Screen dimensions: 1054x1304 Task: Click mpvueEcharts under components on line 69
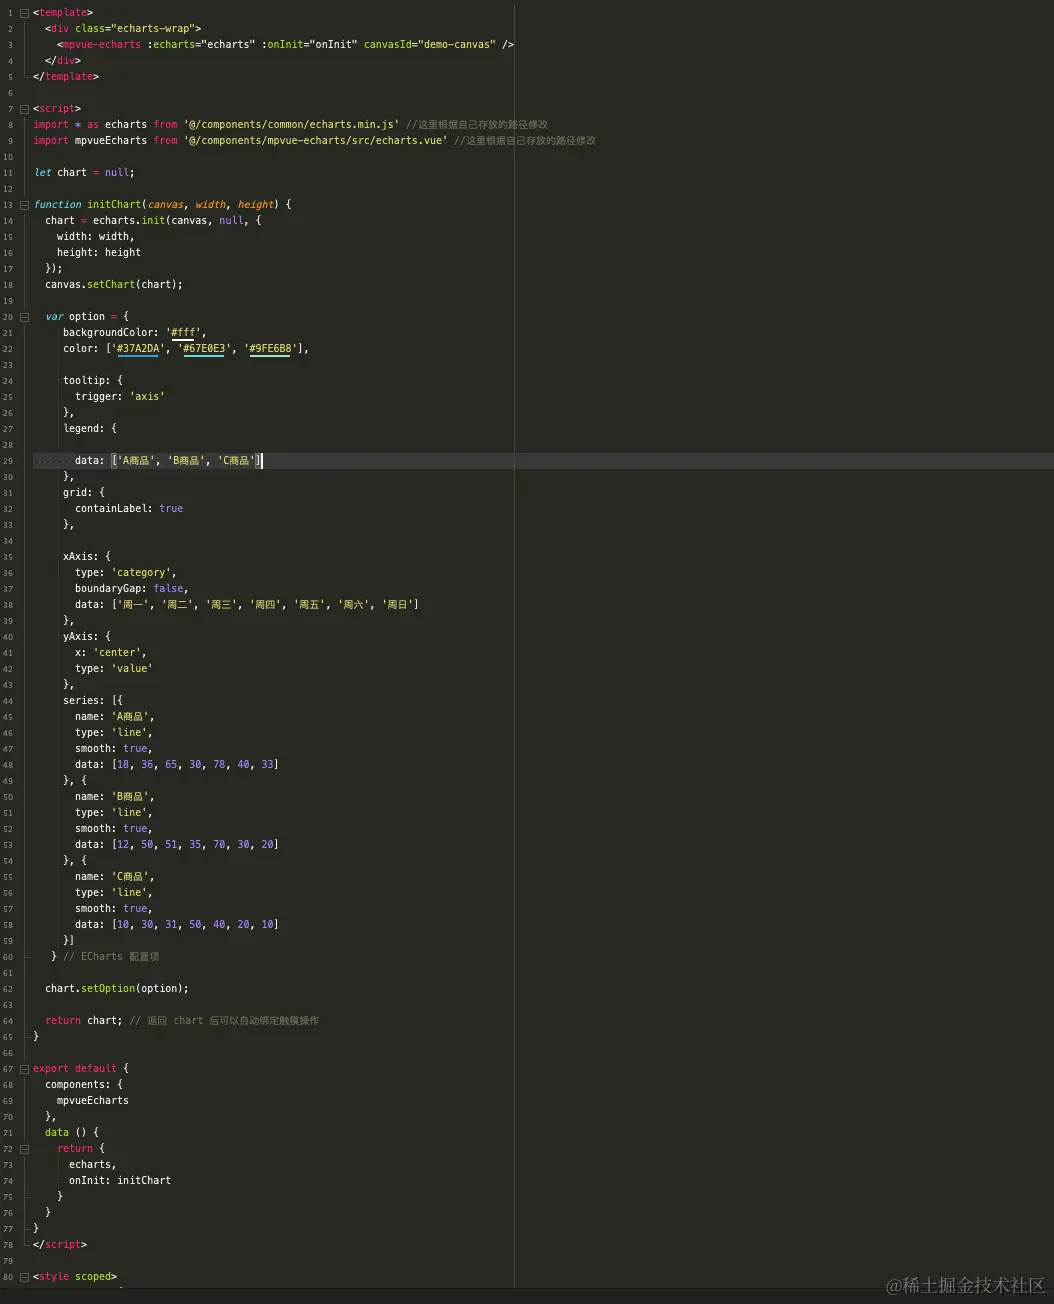[93, 1101]
